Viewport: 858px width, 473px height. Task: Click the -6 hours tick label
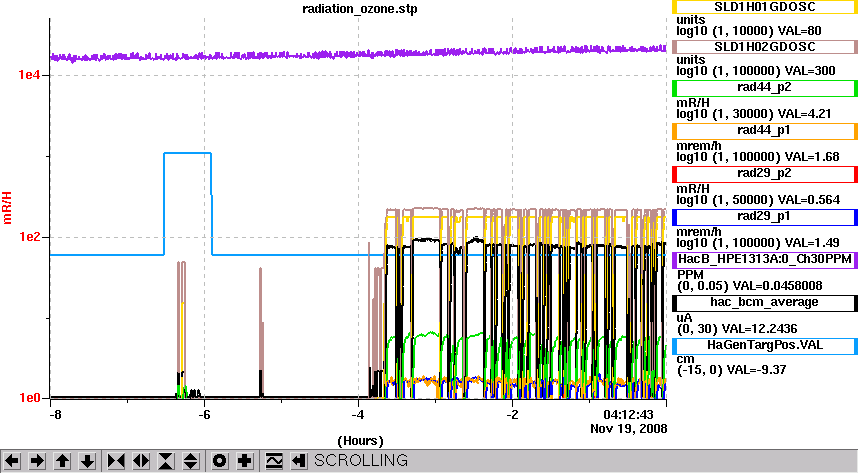(x=204, y=414)
